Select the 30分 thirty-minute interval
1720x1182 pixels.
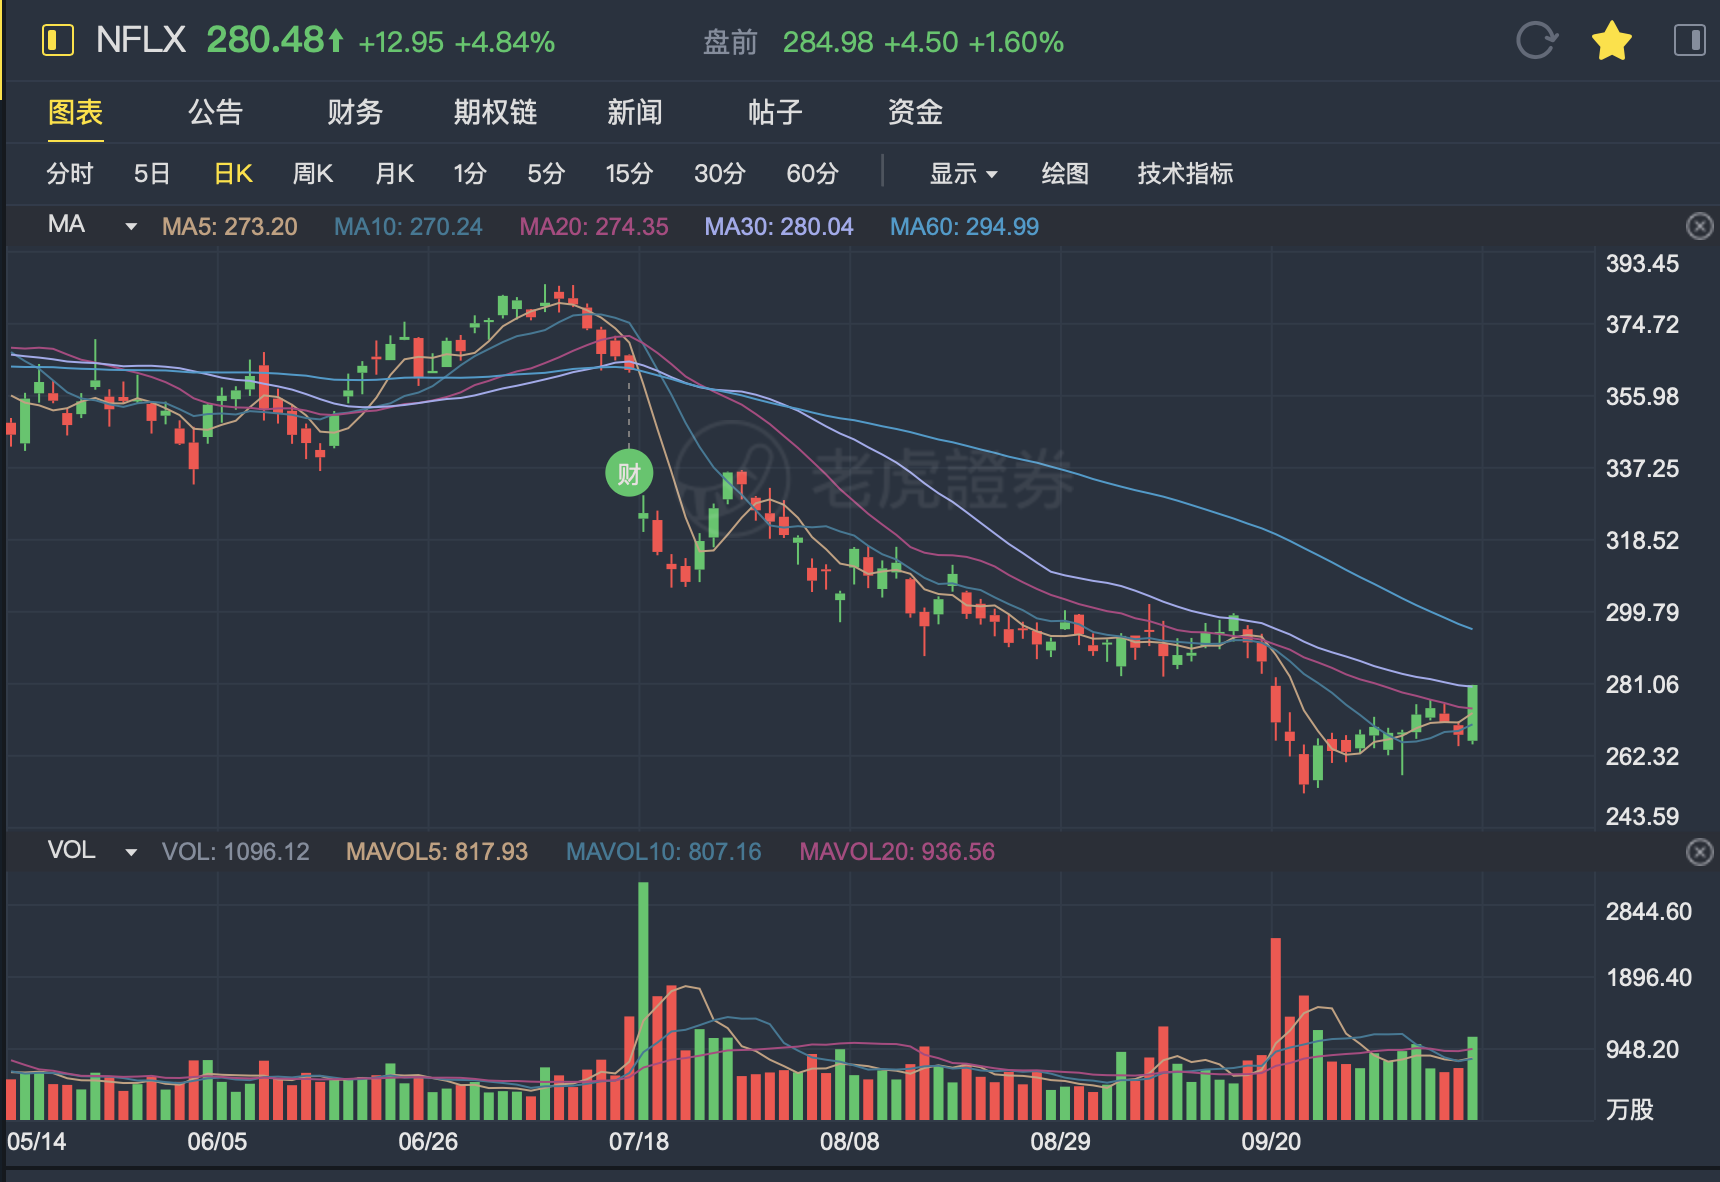pos(720,174)
